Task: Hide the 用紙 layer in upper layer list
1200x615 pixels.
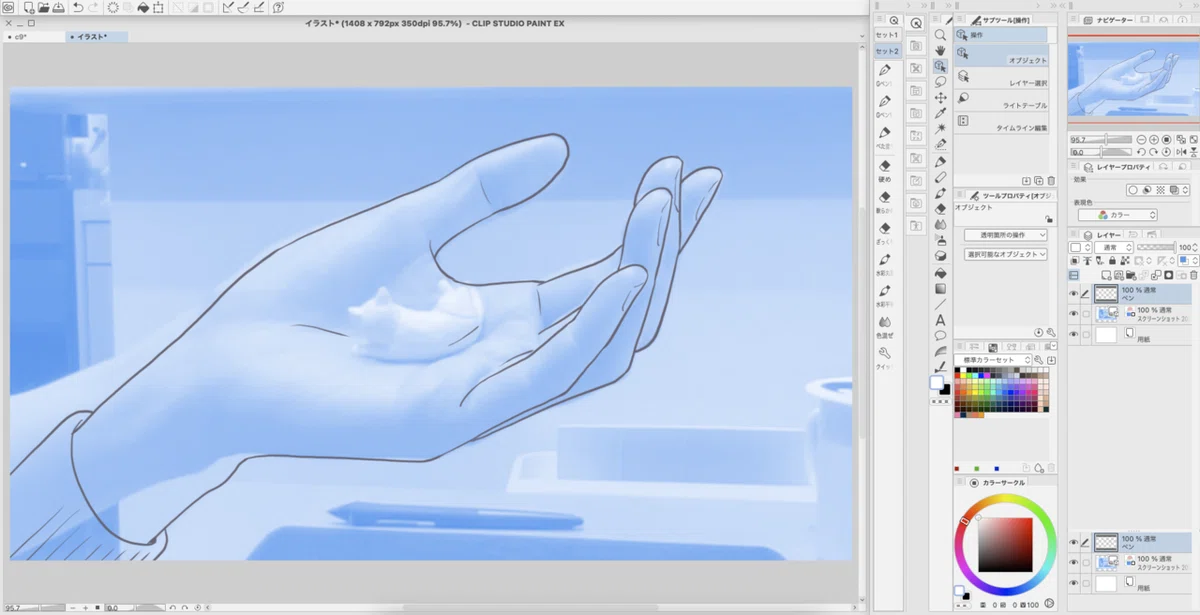Action: click(x=1073, y=335)
